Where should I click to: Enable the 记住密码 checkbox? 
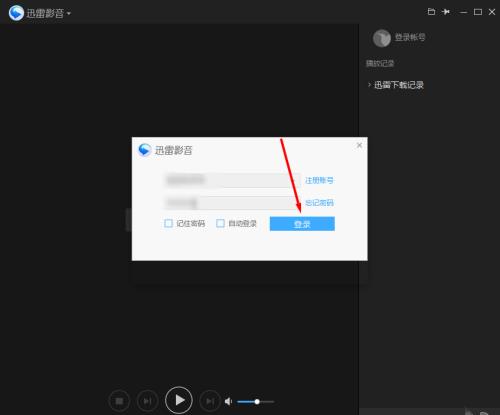pyautogui.click(x=168, y=223)
